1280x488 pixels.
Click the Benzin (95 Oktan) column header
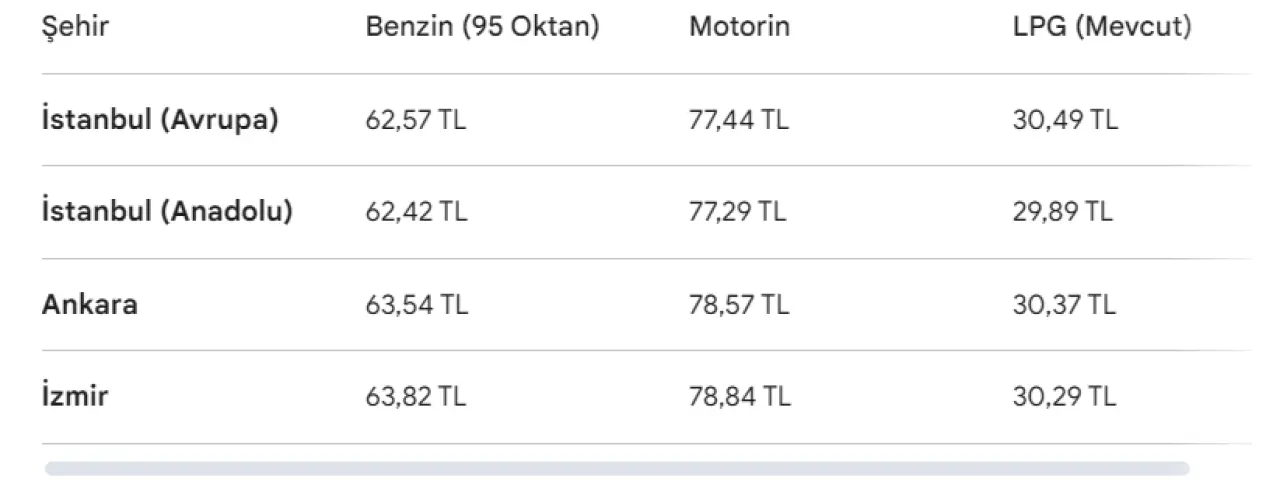(482, 27)
